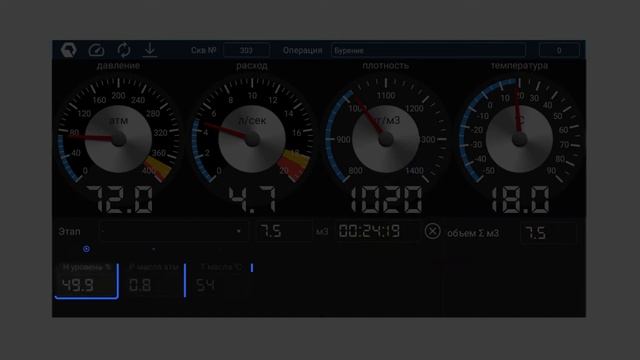Screen dimensions: 640x360
Task: Select the blue radio dot below Этап
Action: pos(87,249)
